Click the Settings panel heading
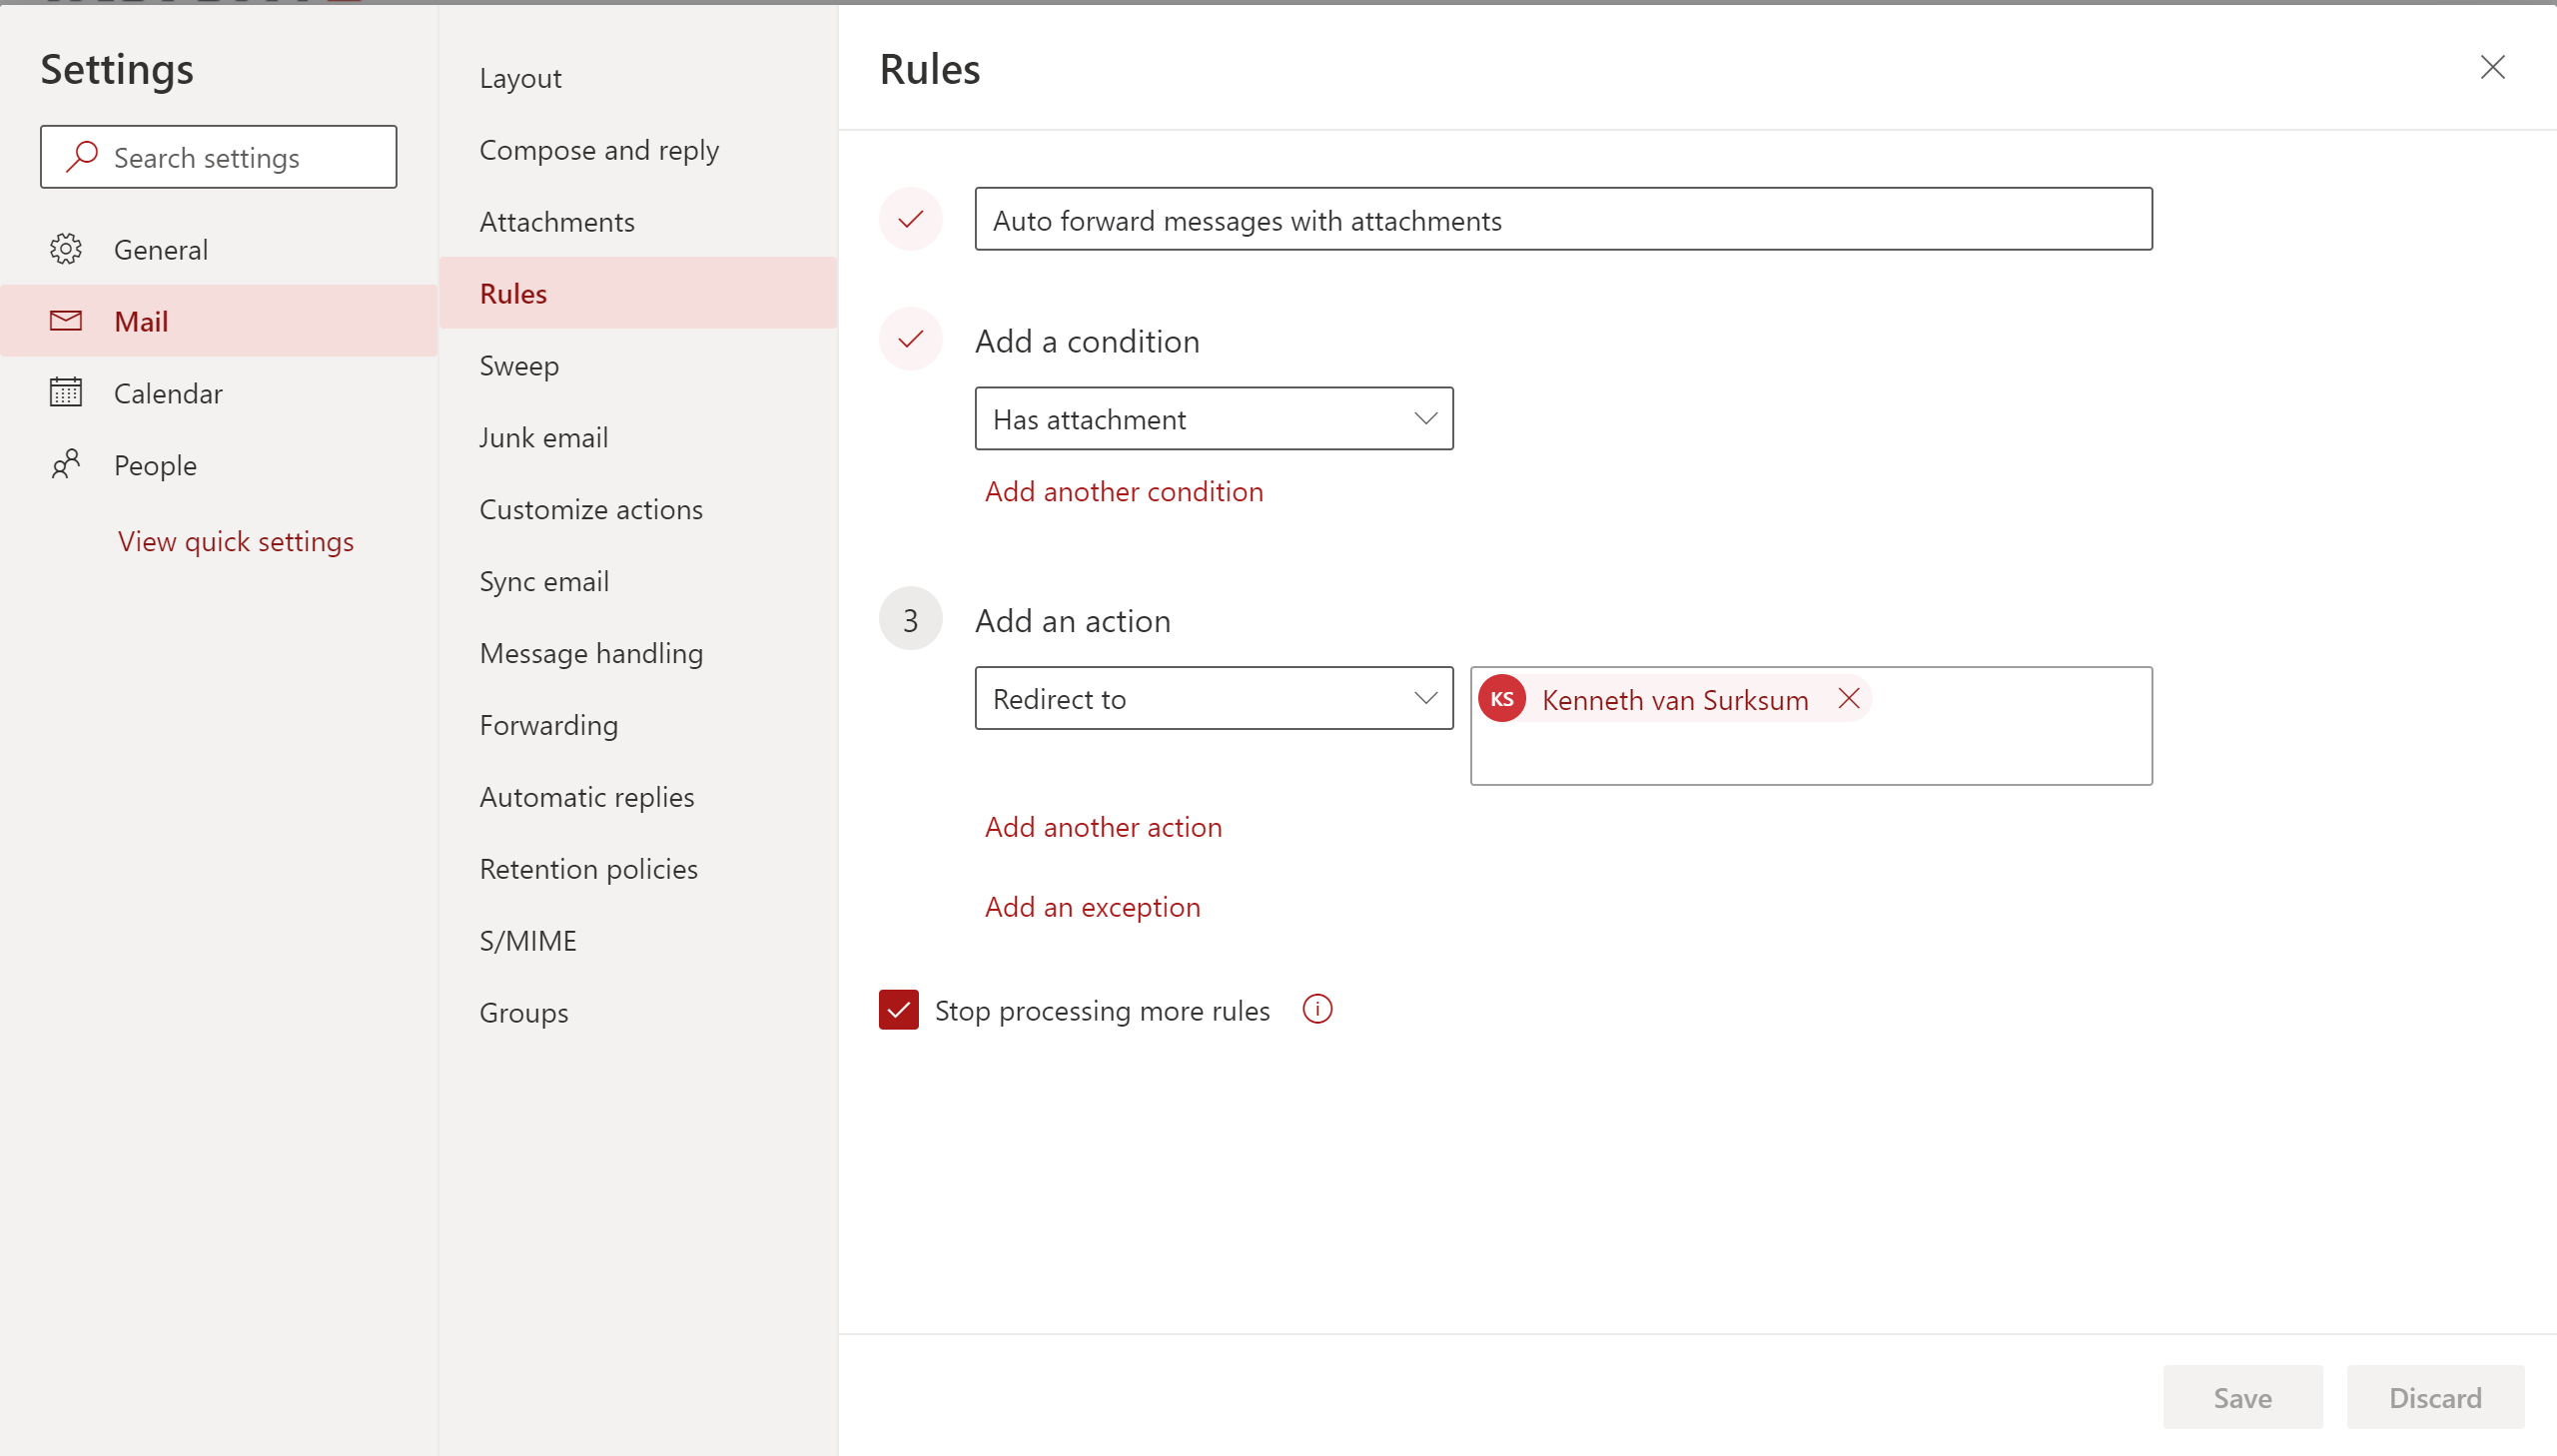 pyautogui.click(x=117, y=70)
